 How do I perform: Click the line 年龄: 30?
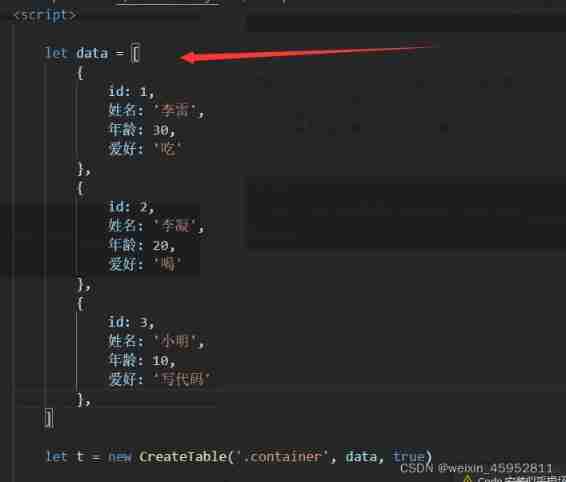(142, 129)
